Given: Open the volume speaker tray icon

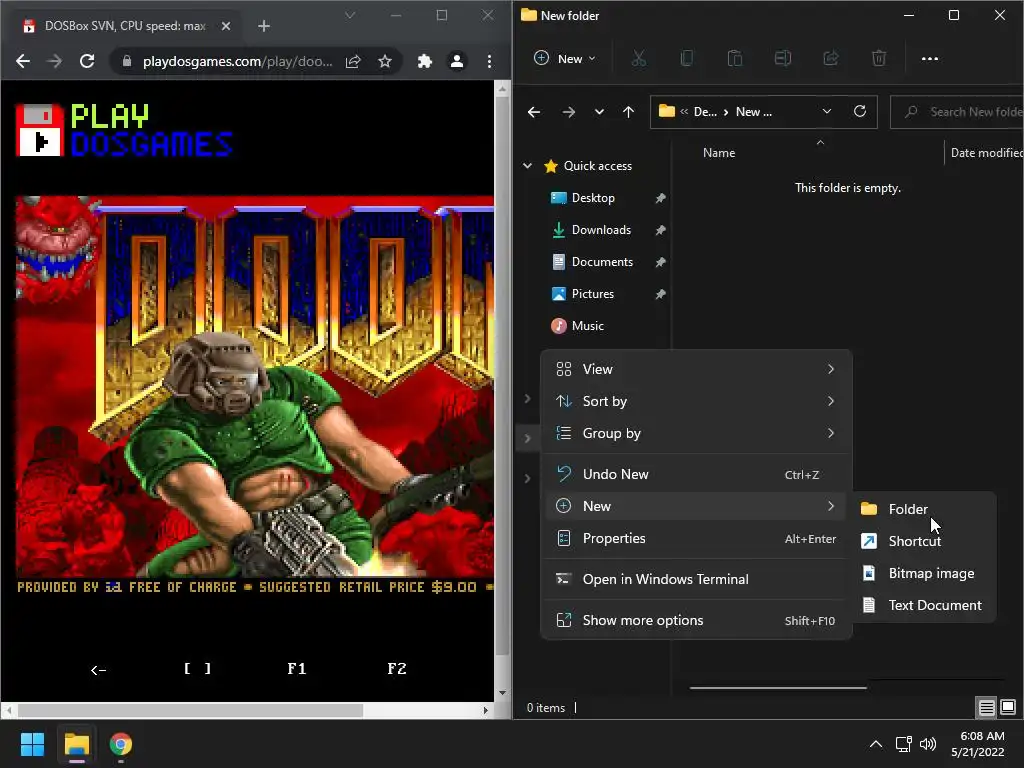Looking at the screenshot, I should pos(927,744).
